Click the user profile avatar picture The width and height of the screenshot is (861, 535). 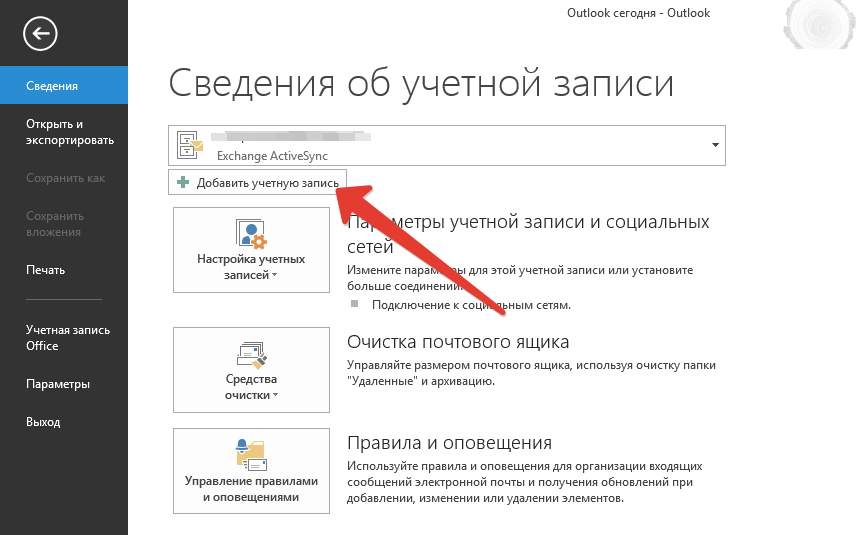tap(818, 24)
